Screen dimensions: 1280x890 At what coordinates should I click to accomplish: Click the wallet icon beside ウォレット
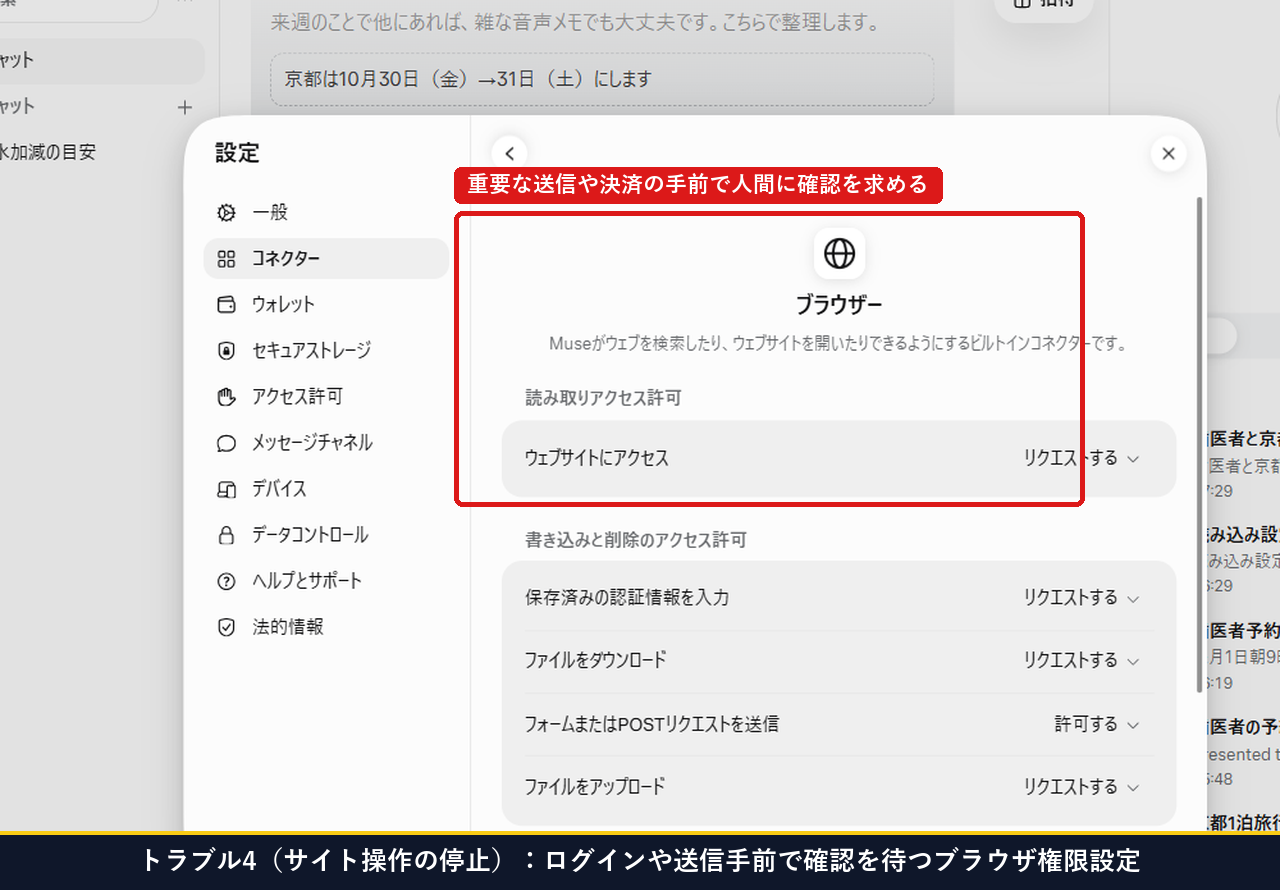[x=226, y=304]
